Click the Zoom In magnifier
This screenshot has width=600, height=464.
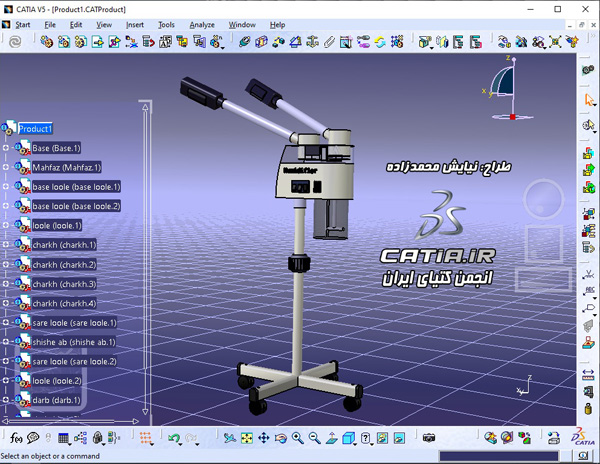(298, 438)
